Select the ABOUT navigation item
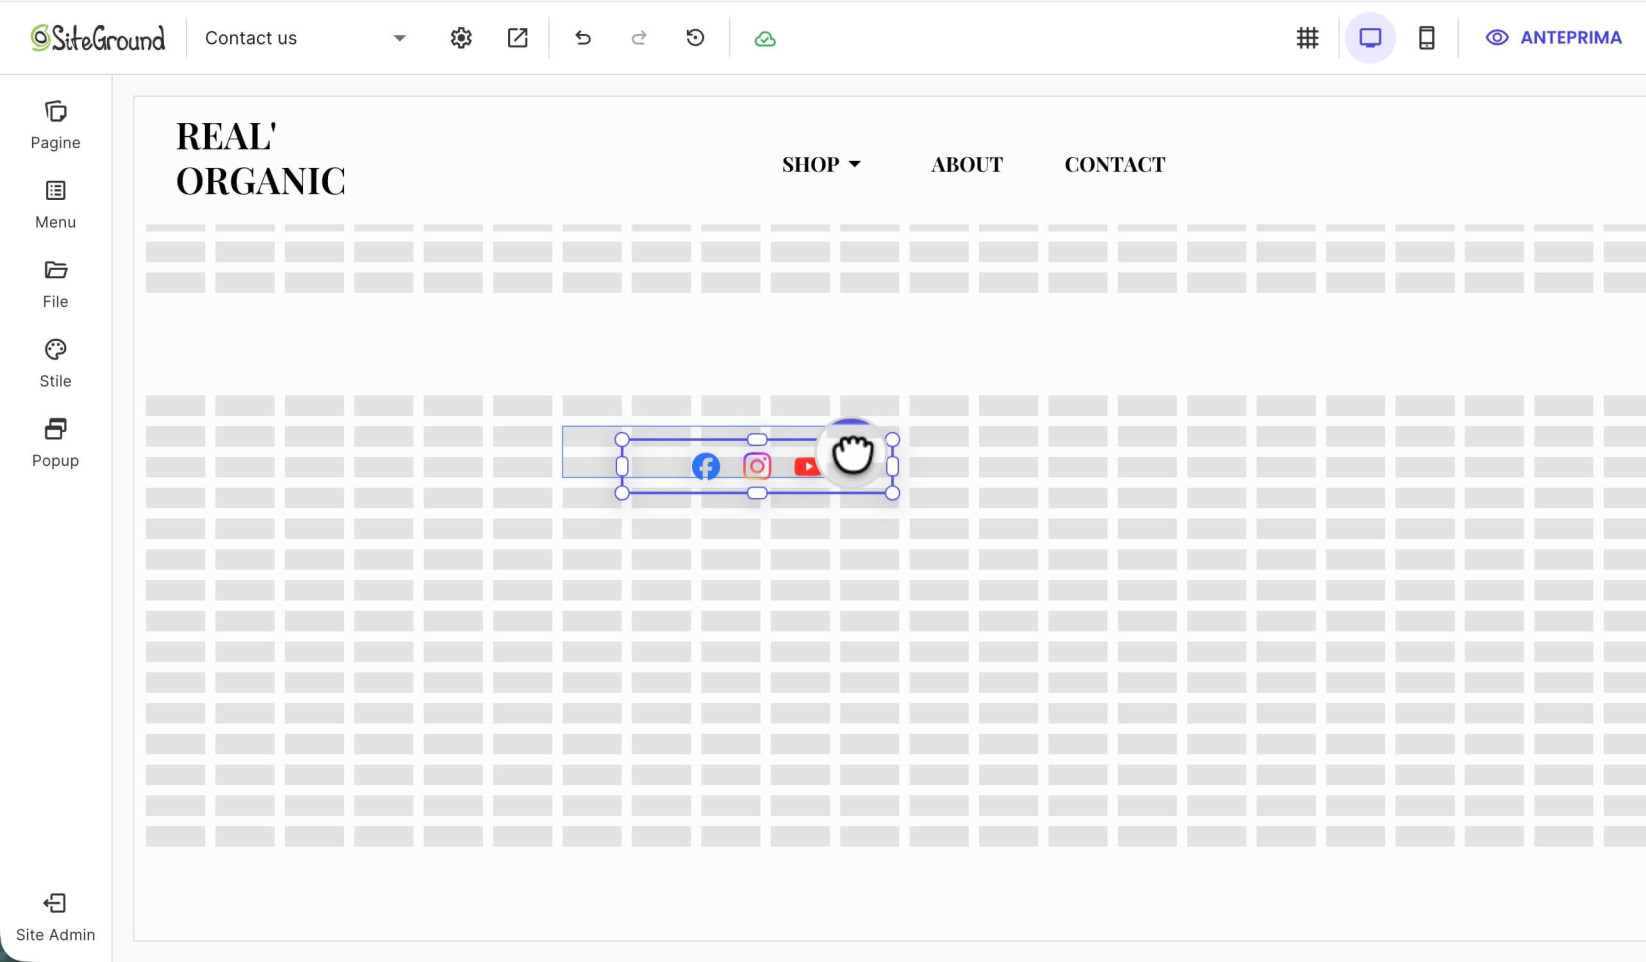1646x962 pixels. pos(967,164)
